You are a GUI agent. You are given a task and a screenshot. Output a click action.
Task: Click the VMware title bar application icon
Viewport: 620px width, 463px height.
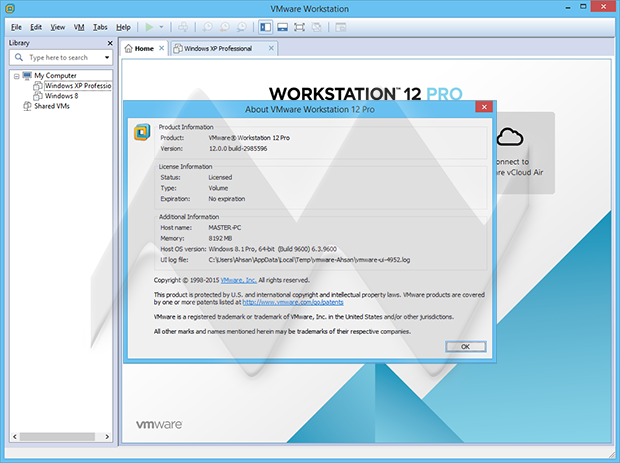[10, 8]
